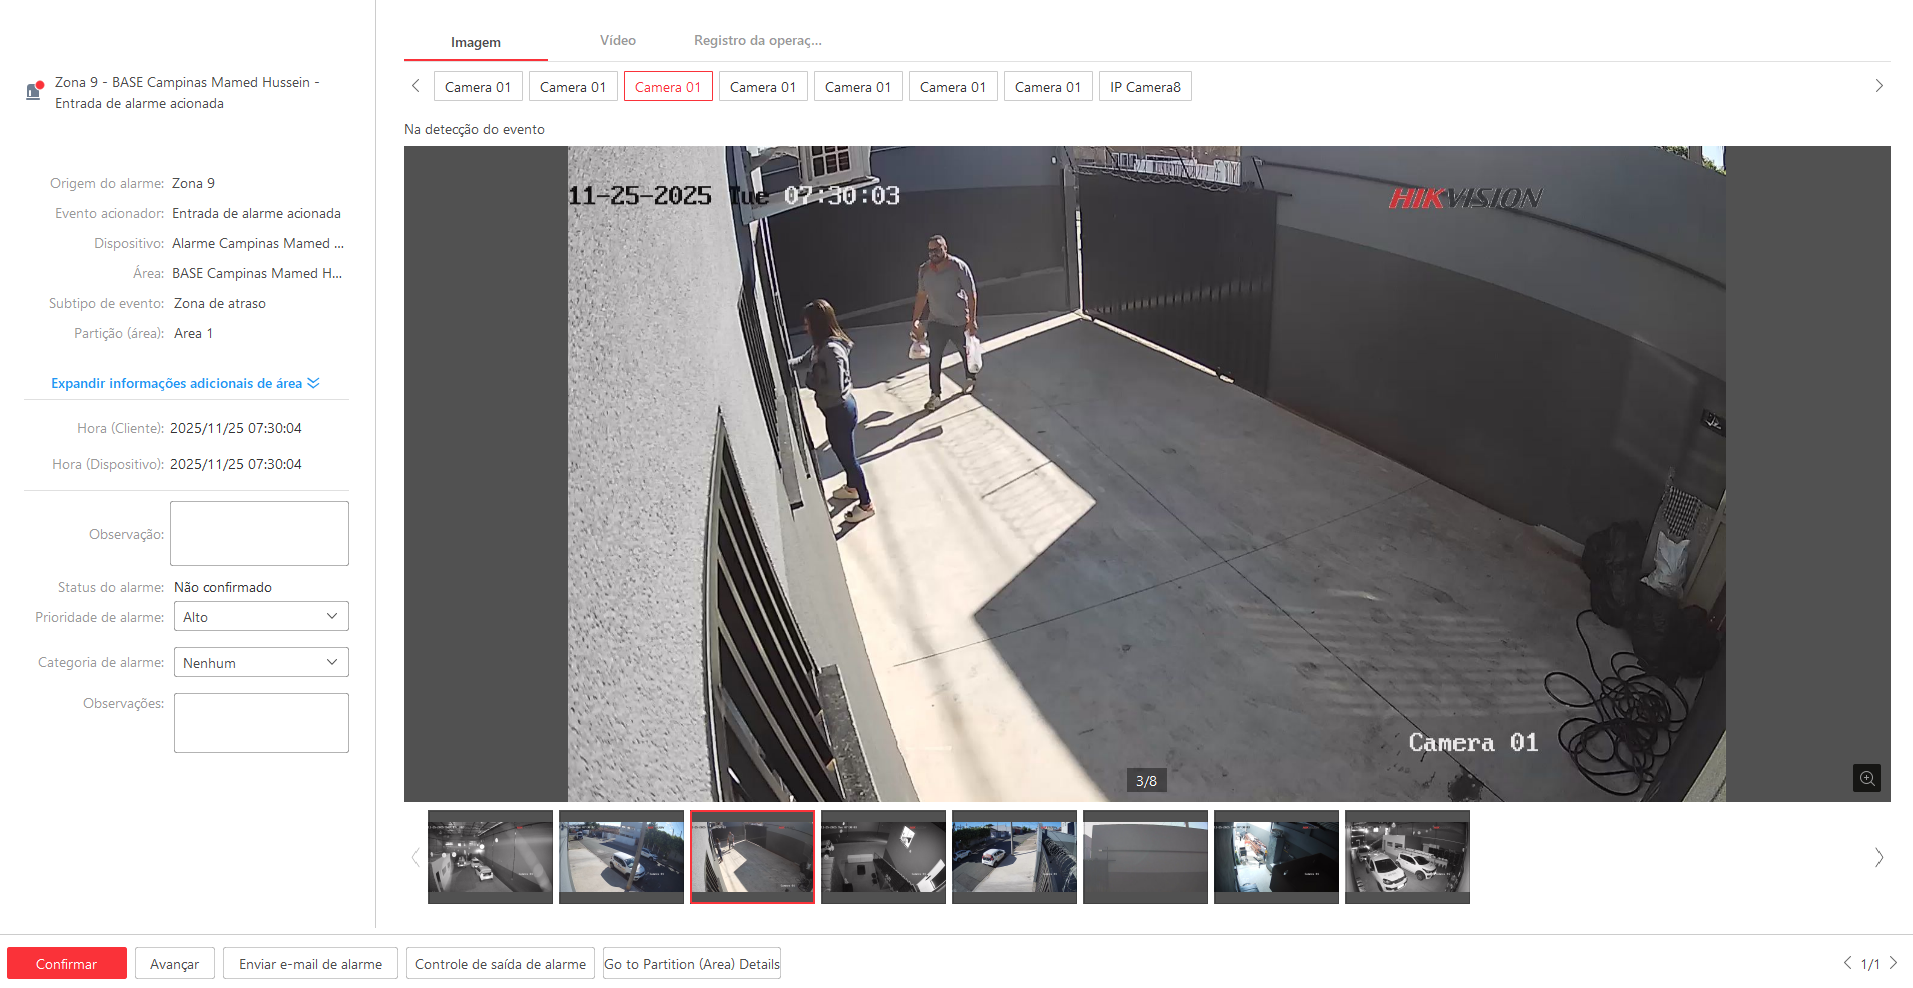The width and height of the screenshot is (1913, 988).
Task: Expand informações adicionais de área
Action: pyautogui.click(x=185, y=384)
